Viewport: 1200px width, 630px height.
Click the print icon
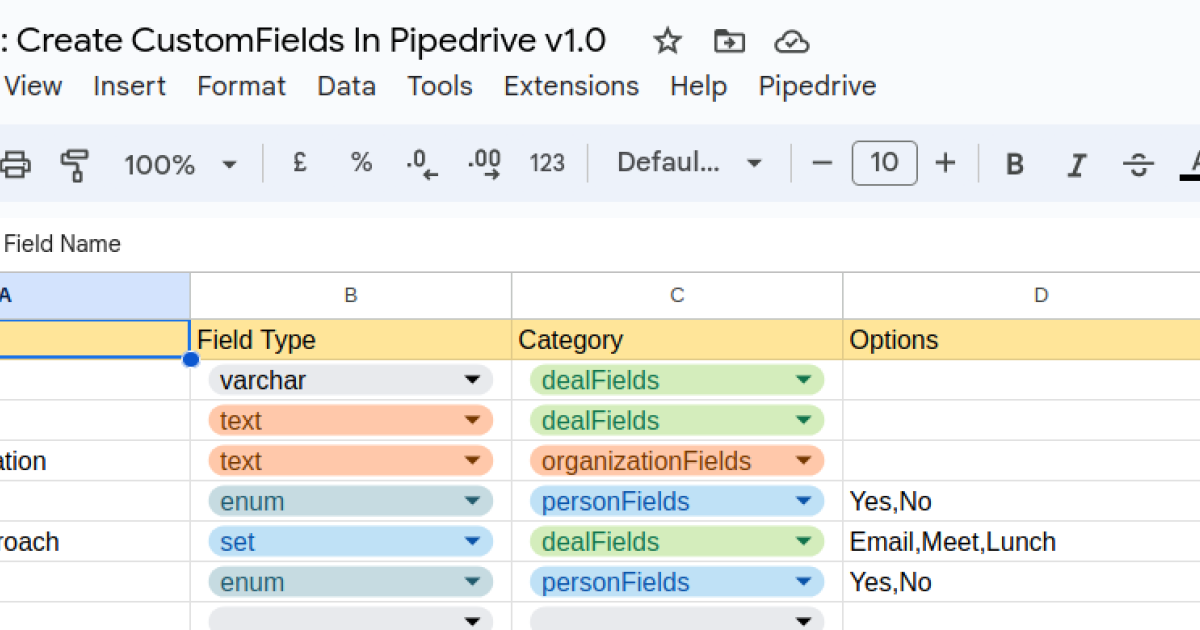15,163
